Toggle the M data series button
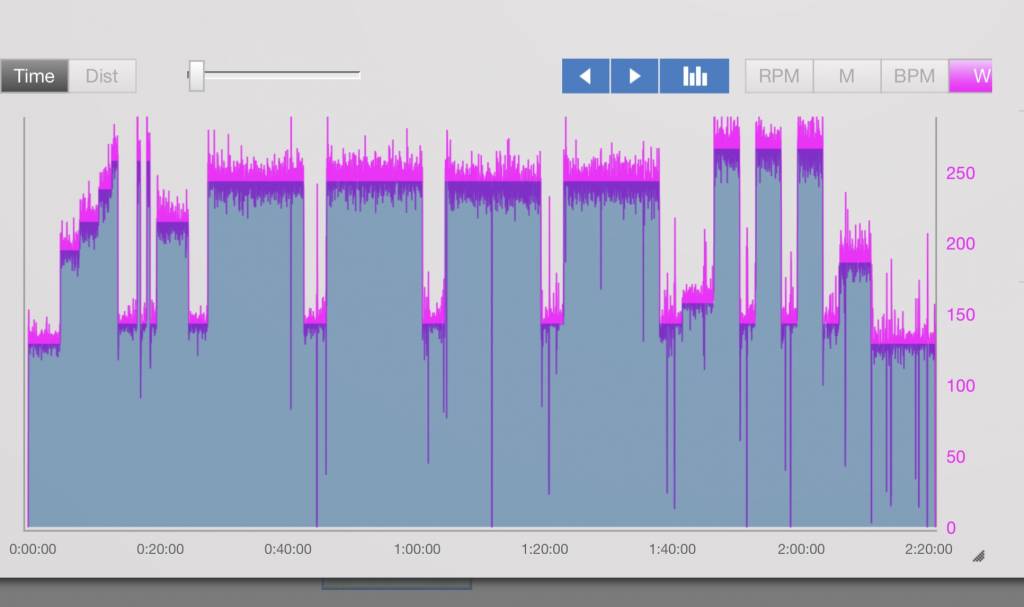The width and height of the screenshot is (1024, 607). pos(846,76)
